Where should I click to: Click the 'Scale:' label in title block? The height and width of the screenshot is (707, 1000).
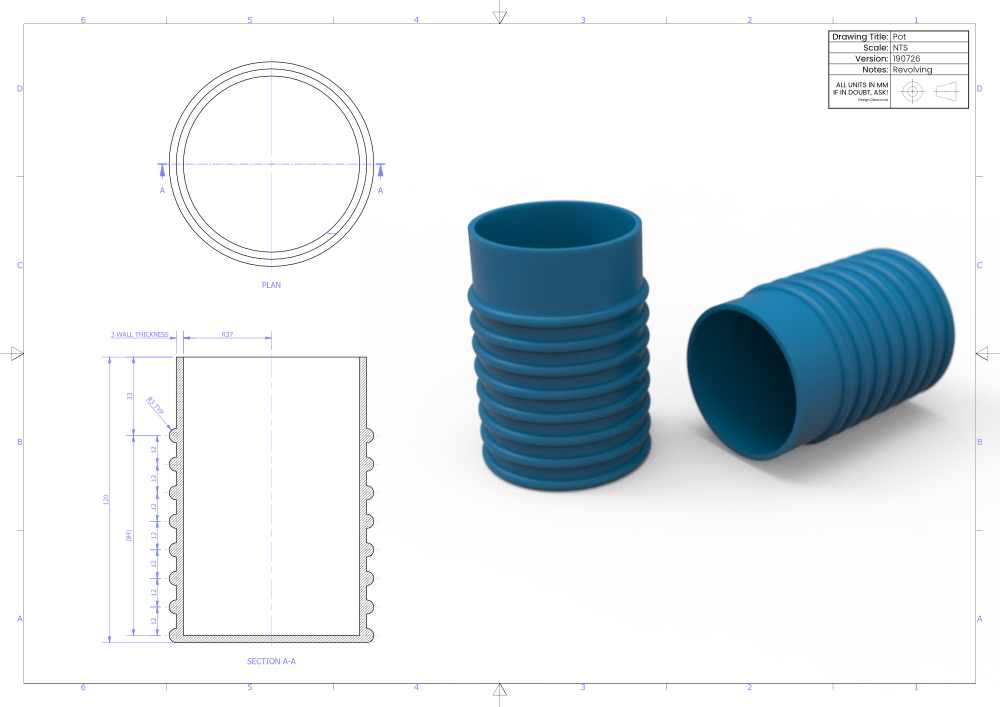(x=875, y=48)
